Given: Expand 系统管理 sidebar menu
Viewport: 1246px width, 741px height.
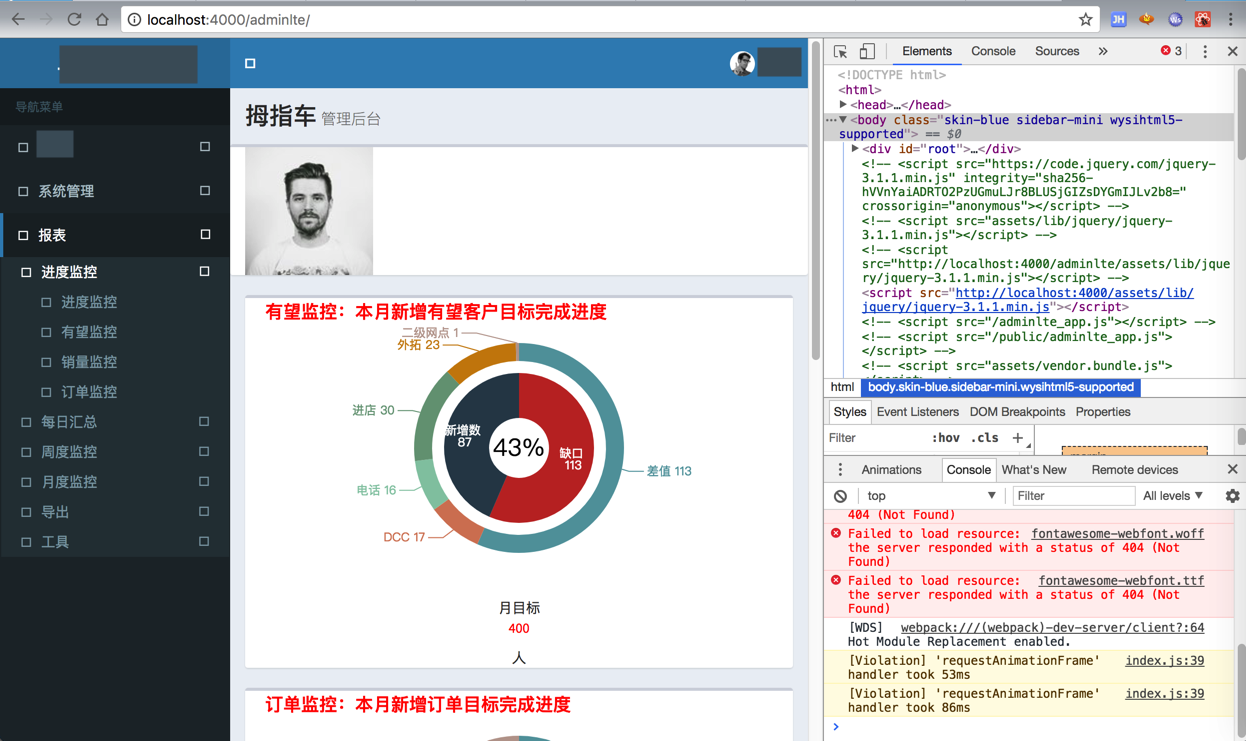Looking at the screenshot, I should click(205, 191).
